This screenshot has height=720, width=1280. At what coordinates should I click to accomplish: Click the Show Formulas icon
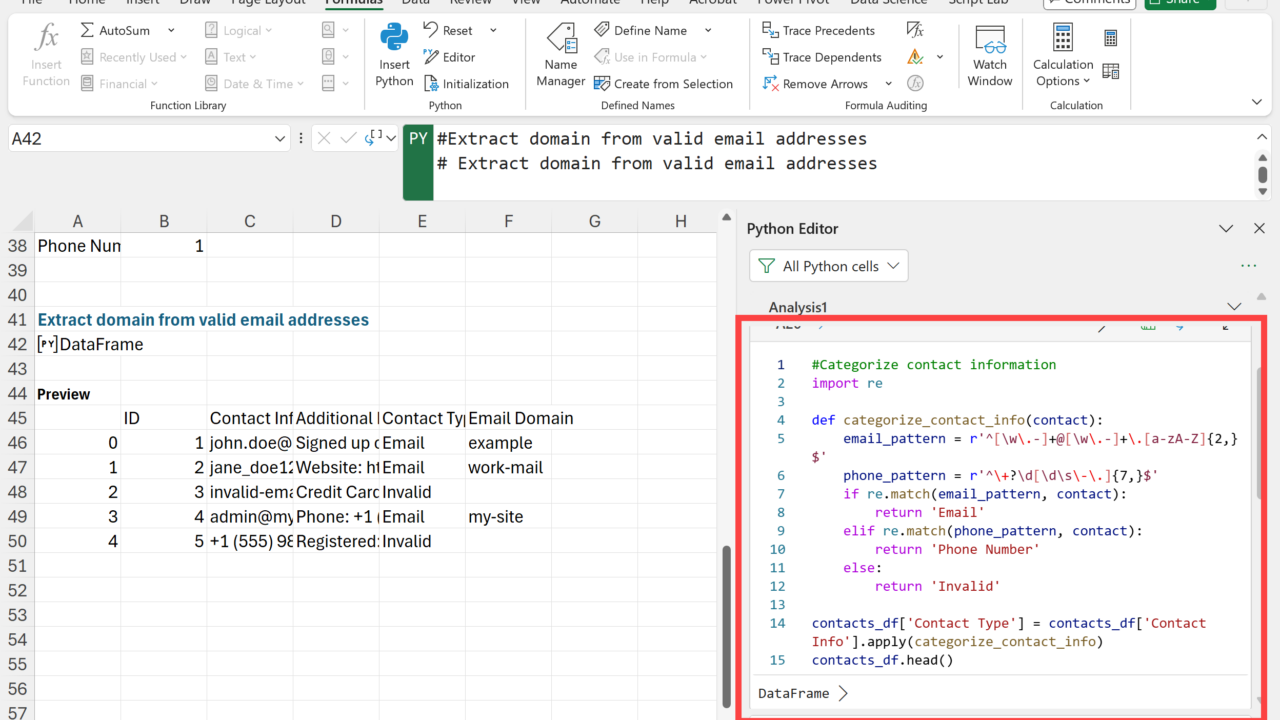click(915, 30)
